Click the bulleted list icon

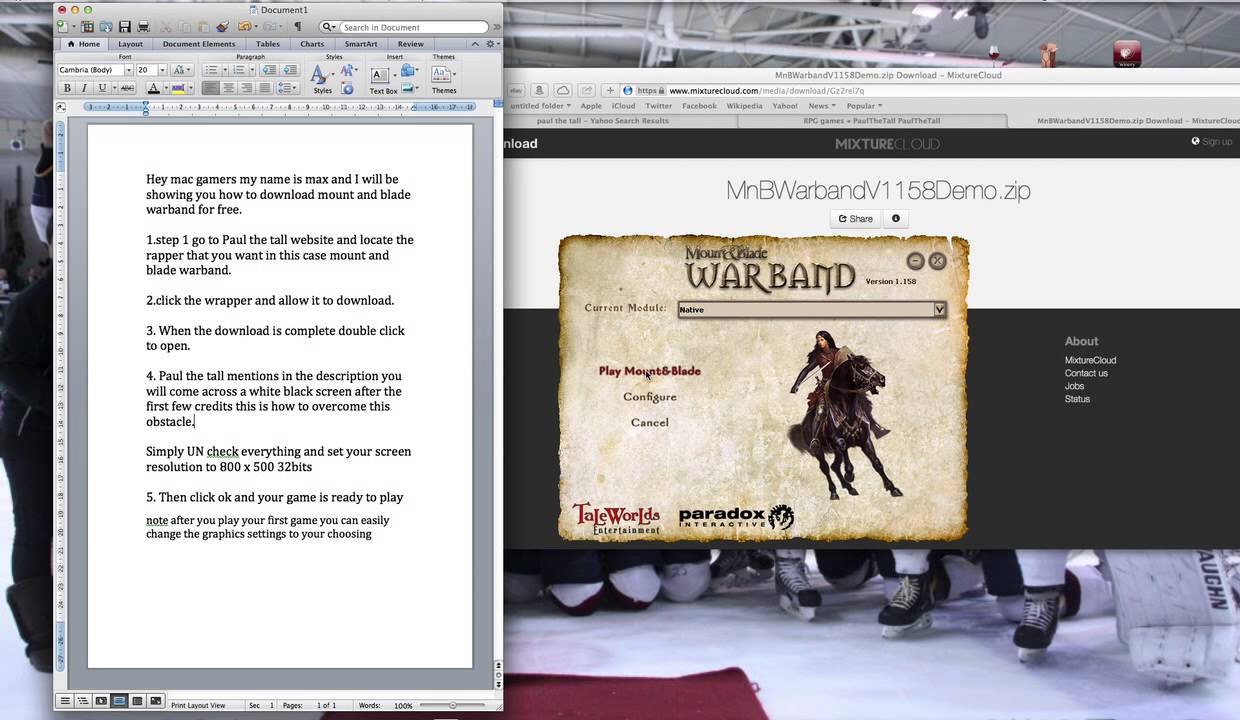211,70
